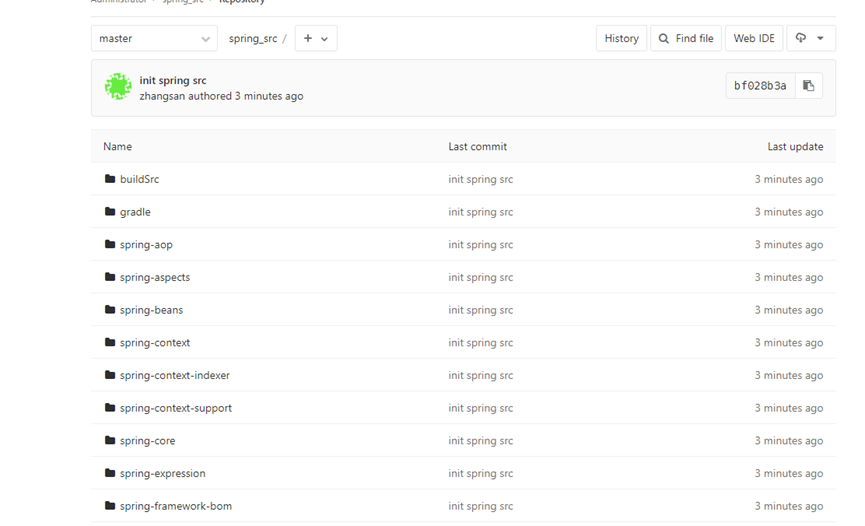Open the add file plus dropdown
The height and width of the screenshot is (526, 865).
(316, 39)
